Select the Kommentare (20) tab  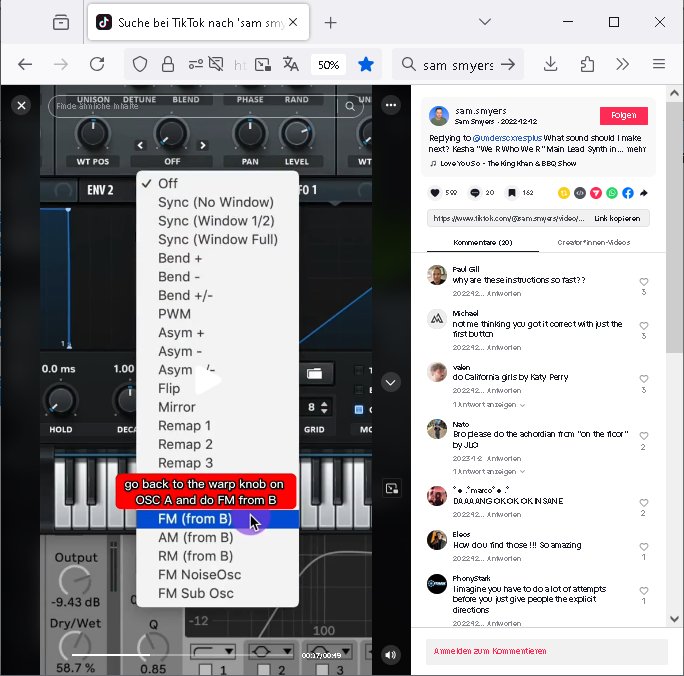click(x=481, y=243)
